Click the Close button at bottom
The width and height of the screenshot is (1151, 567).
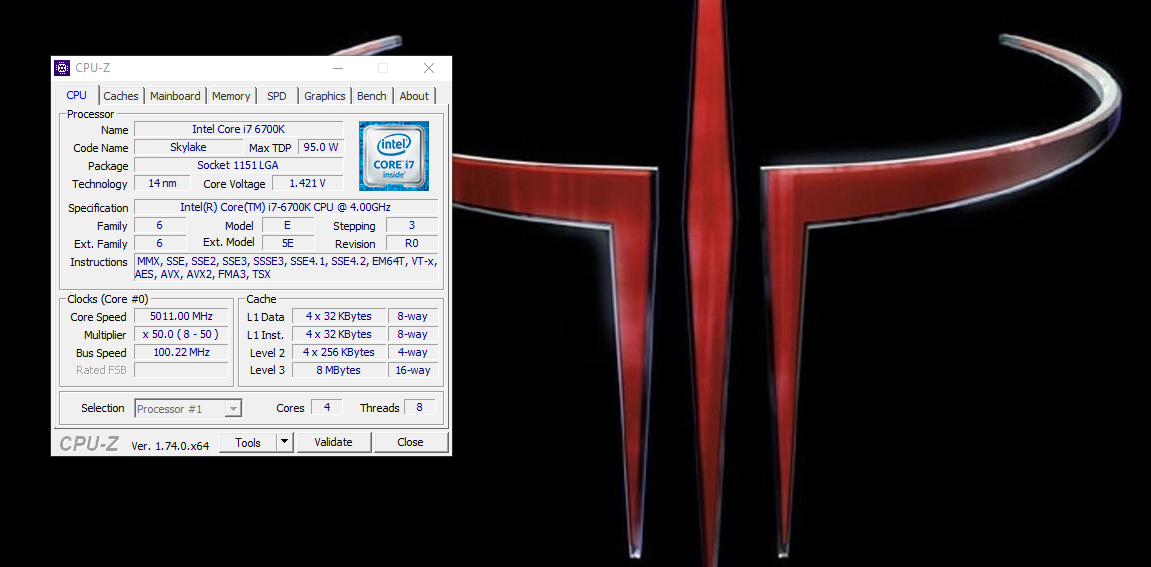coord(410,442)
